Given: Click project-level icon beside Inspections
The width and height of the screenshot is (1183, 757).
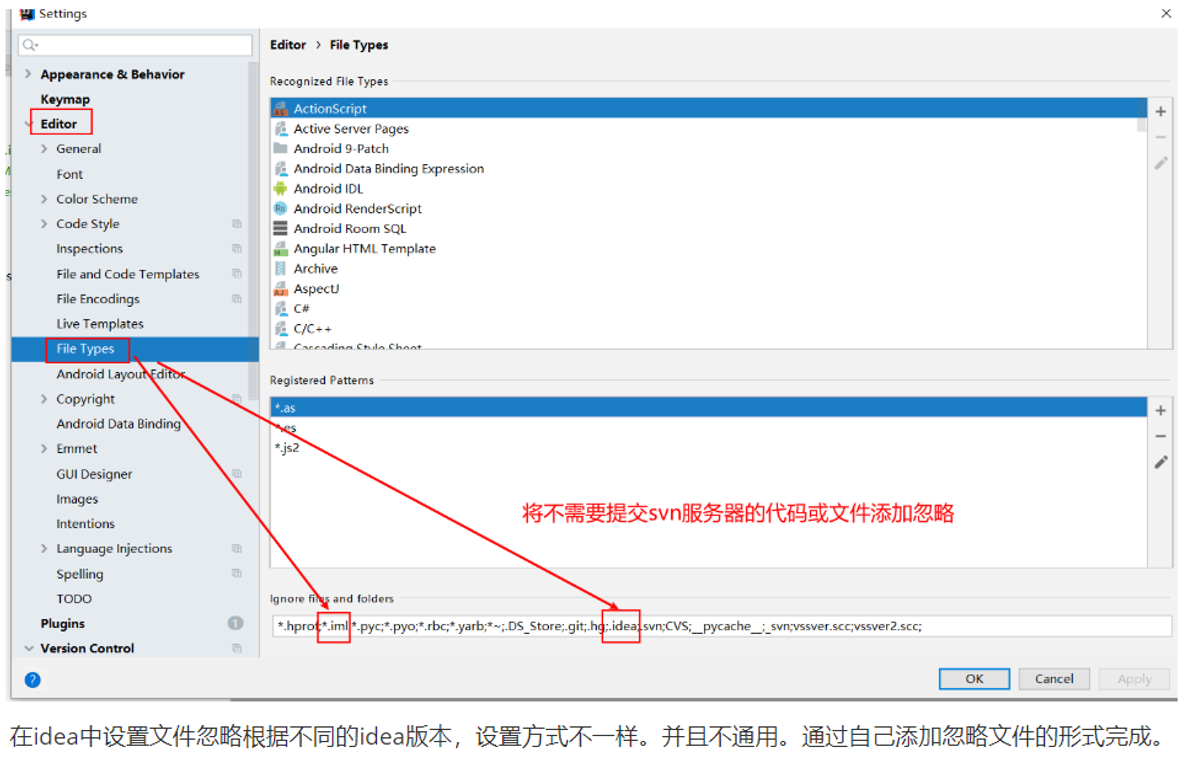Looking at the screenshot, I should pos(237,249).
